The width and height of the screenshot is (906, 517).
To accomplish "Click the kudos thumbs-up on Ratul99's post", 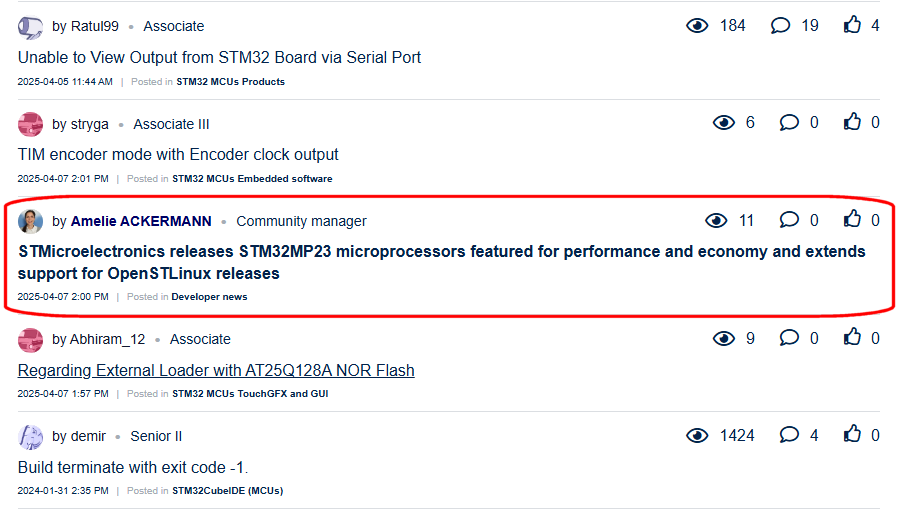I will (852, 25).
